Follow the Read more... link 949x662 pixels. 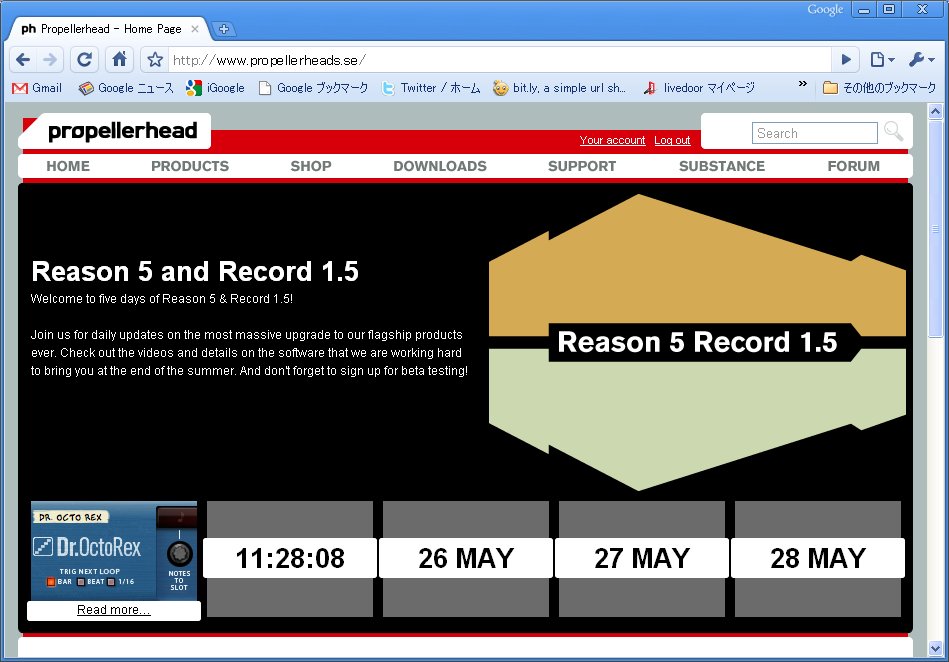click(x=114, y=610)
